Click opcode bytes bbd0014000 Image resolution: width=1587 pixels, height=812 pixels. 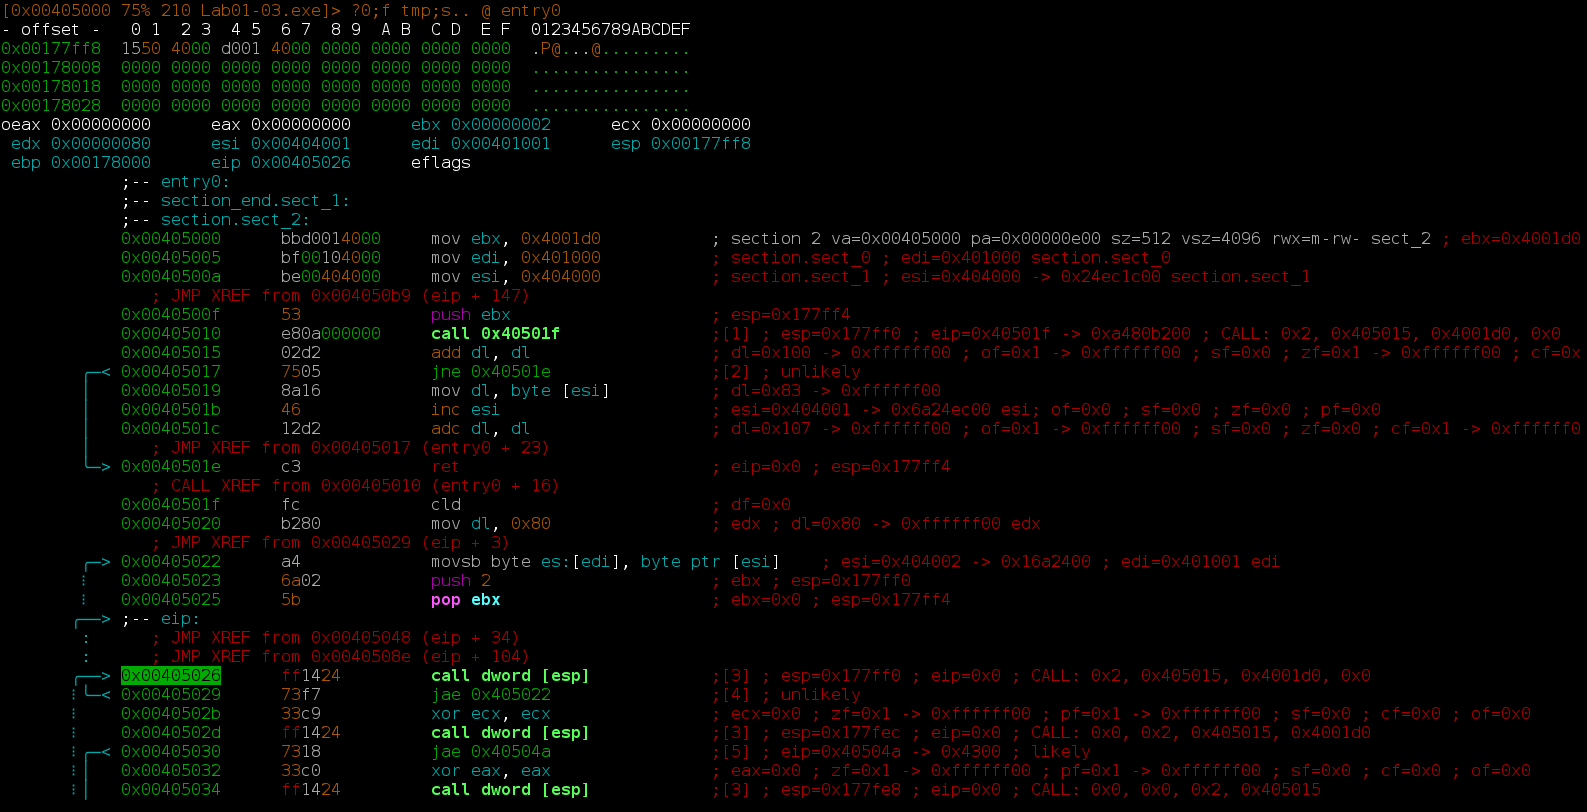coord(331,238)
